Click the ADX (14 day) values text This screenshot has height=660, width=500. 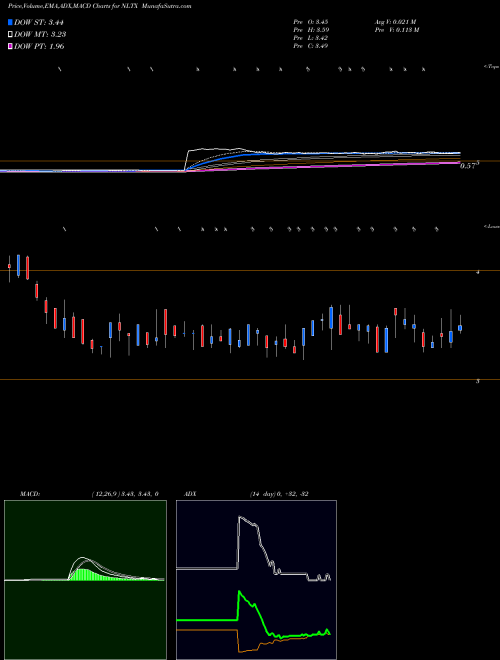[x=279, y=494]
